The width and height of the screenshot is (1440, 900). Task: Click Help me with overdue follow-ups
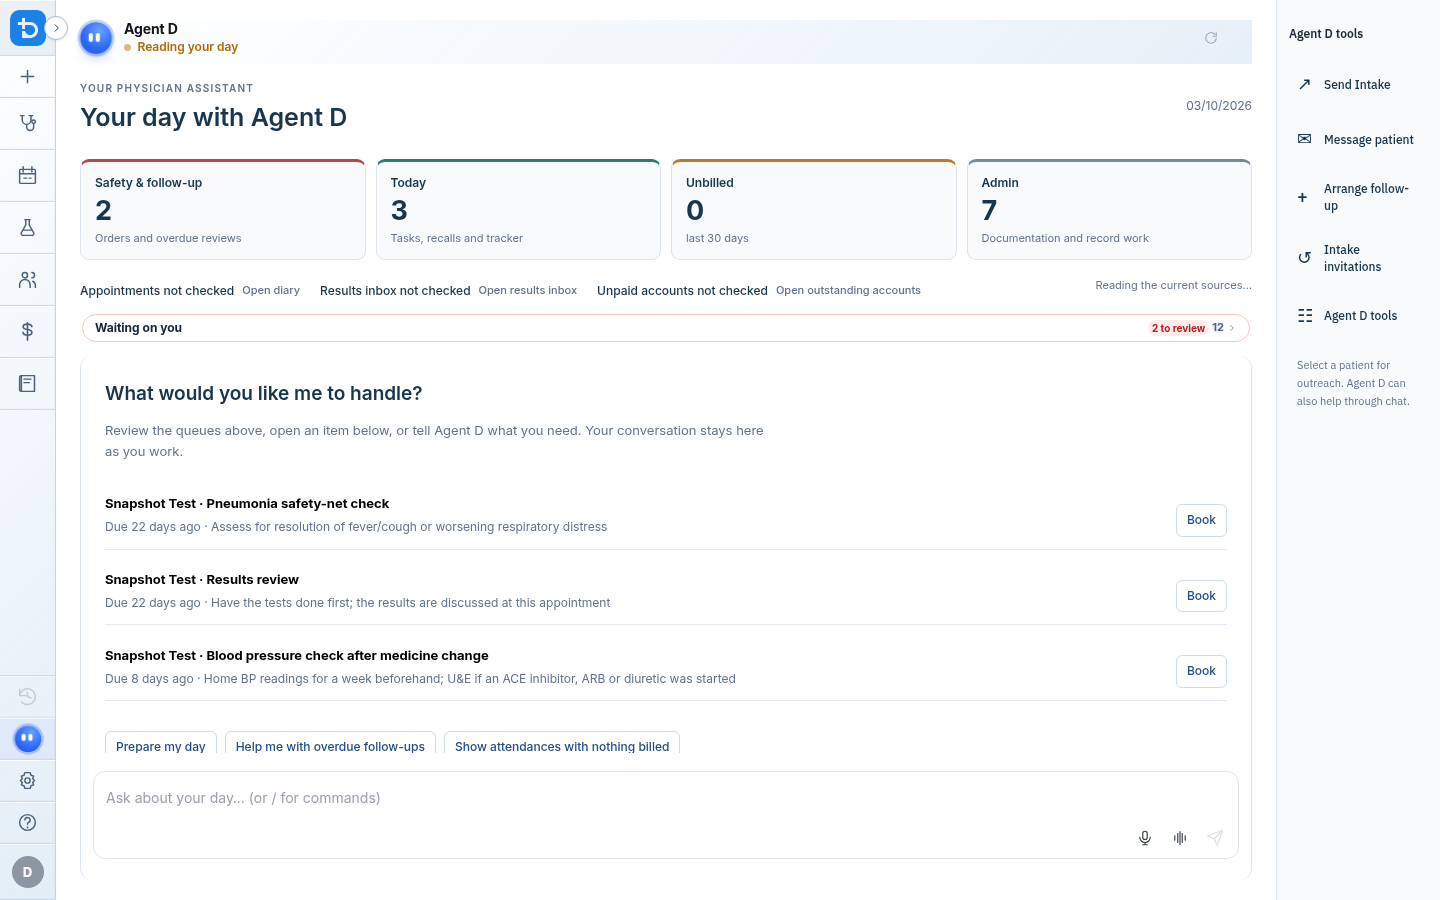coord(330,745)
